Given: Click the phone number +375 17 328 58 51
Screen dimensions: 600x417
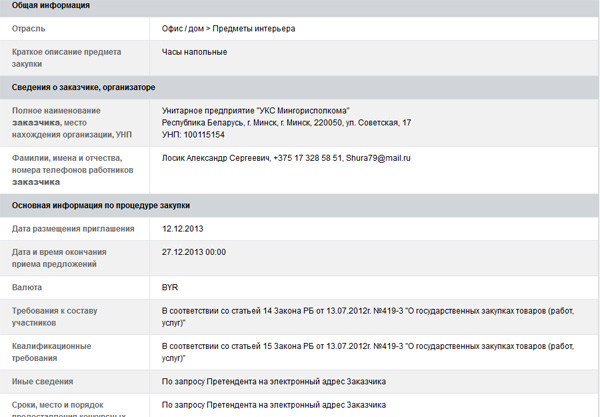Looking at the screenshot, I should [x=308, y=158].
